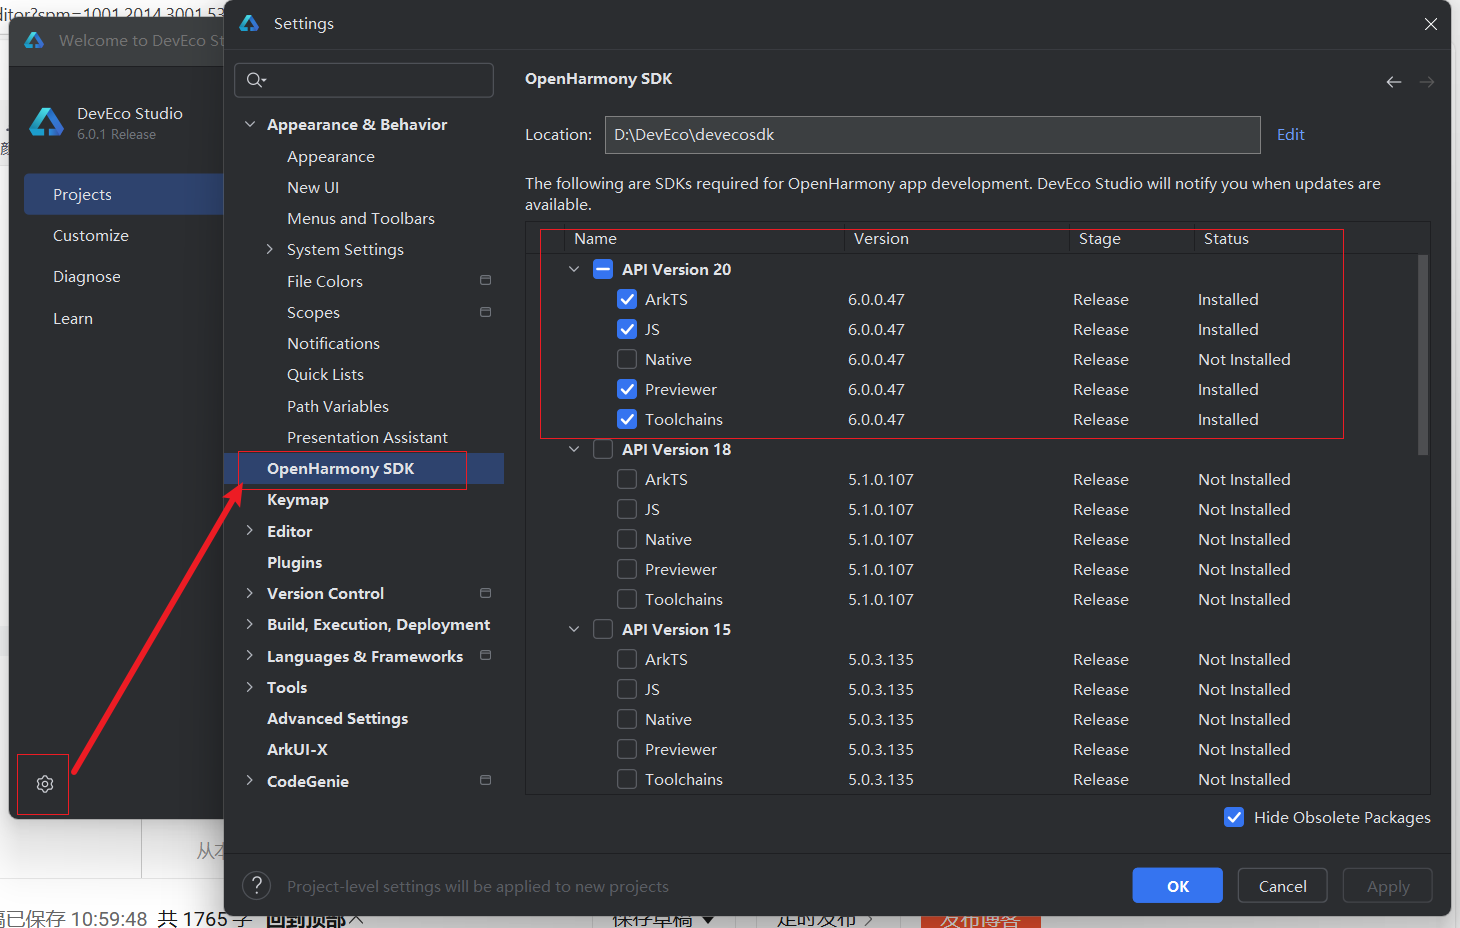Click the settings search input field
The height and width of the screenshot is (928, 1460).
[x=364, y=80]
